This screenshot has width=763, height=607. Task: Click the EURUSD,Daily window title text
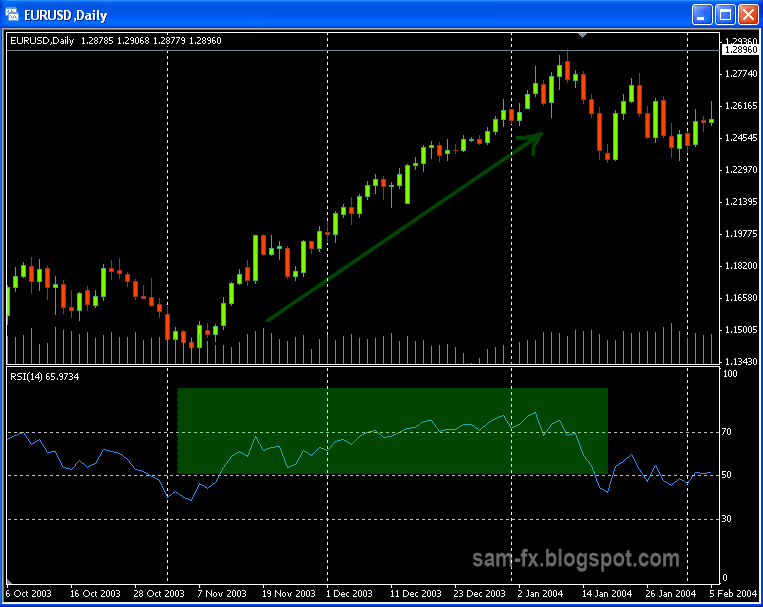click(x=66, y=15)
